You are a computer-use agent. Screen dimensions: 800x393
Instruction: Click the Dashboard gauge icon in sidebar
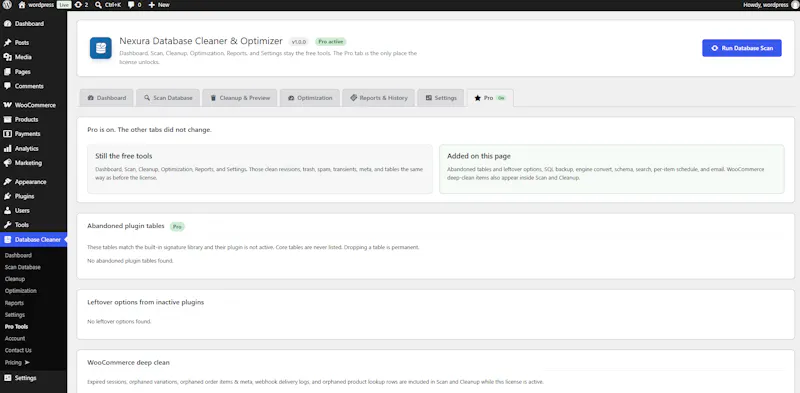click(8, 23)
